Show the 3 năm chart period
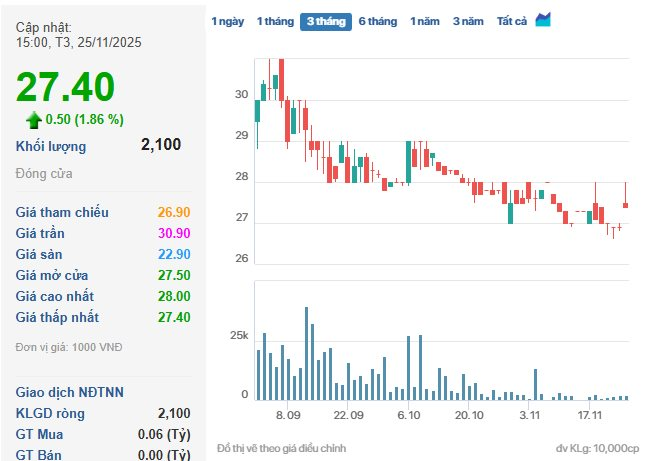 click(469, 22)
